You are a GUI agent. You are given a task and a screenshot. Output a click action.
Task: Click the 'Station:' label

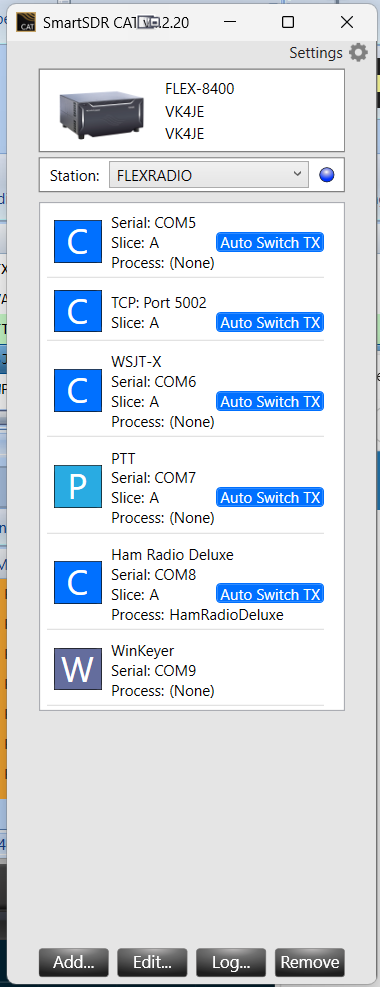coord(75,176)
